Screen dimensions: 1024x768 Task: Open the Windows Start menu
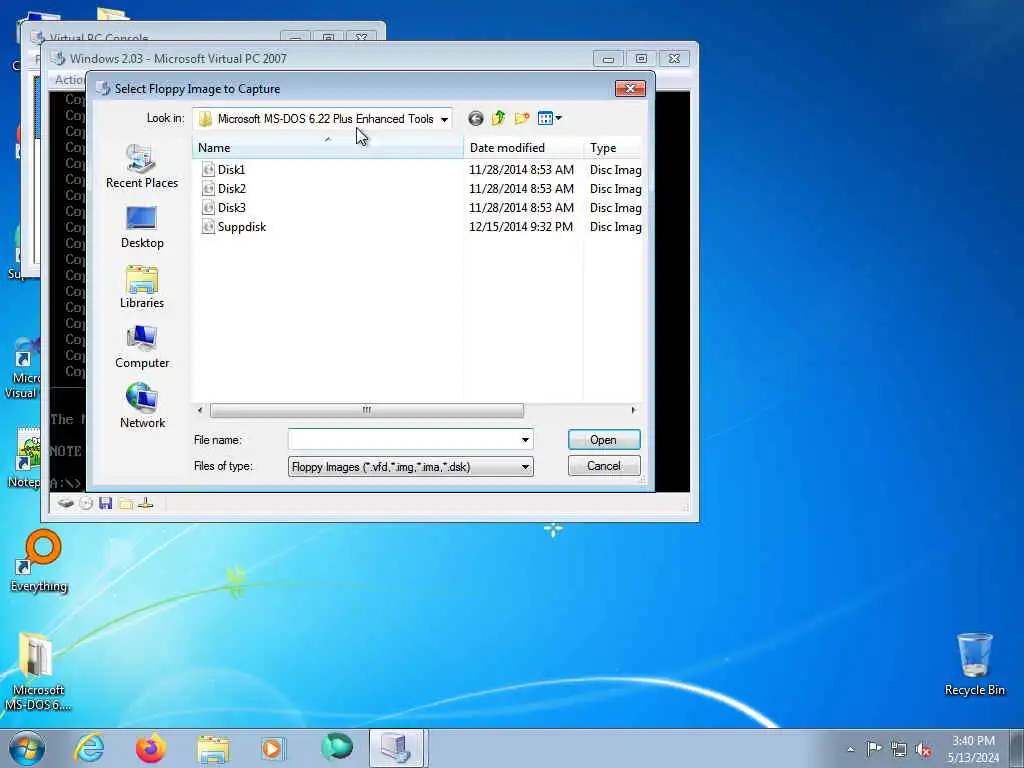tap(27, 748)
